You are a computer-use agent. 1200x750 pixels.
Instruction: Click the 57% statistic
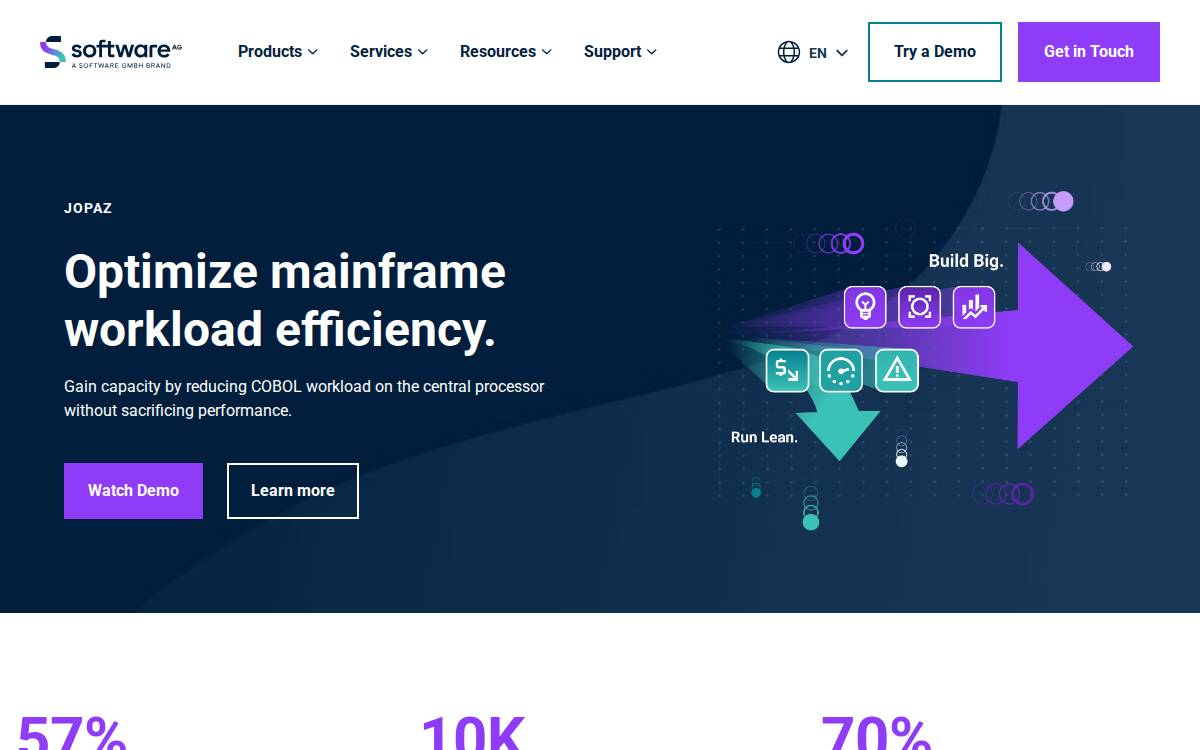pos(72,735)
